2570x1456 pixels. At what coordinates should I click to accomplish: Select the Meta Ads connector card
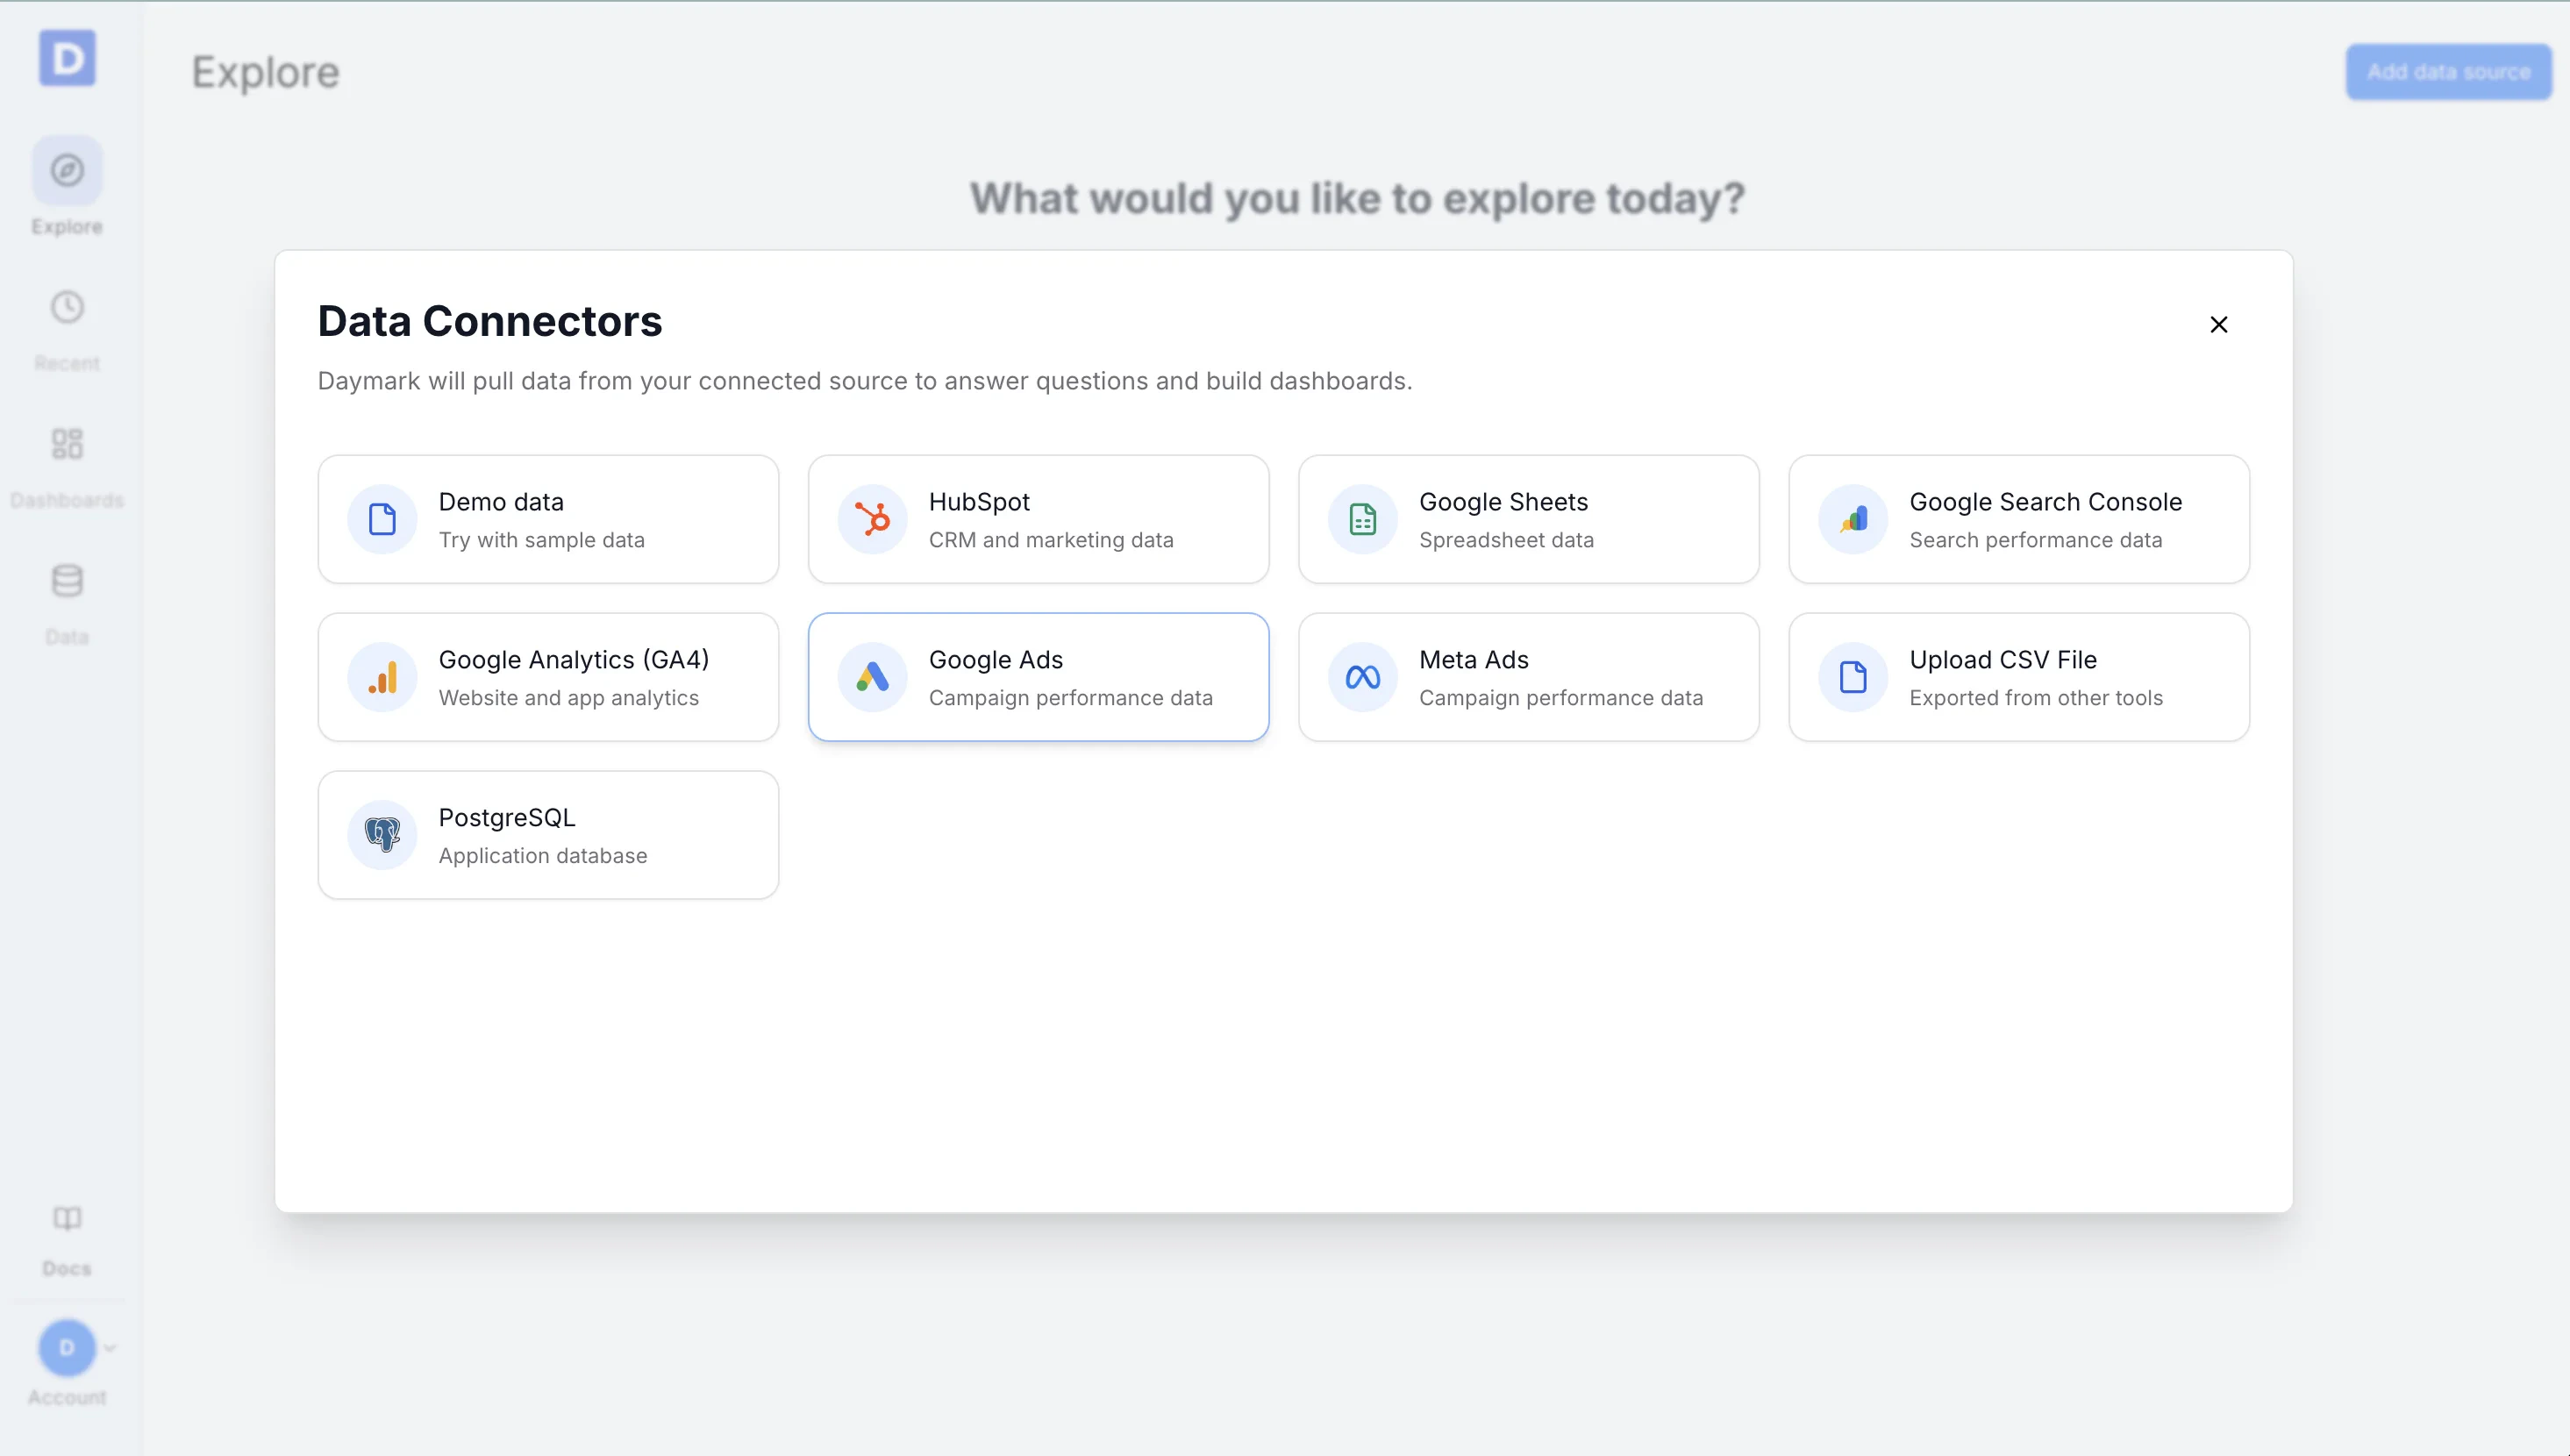[x=1529, y=676]
